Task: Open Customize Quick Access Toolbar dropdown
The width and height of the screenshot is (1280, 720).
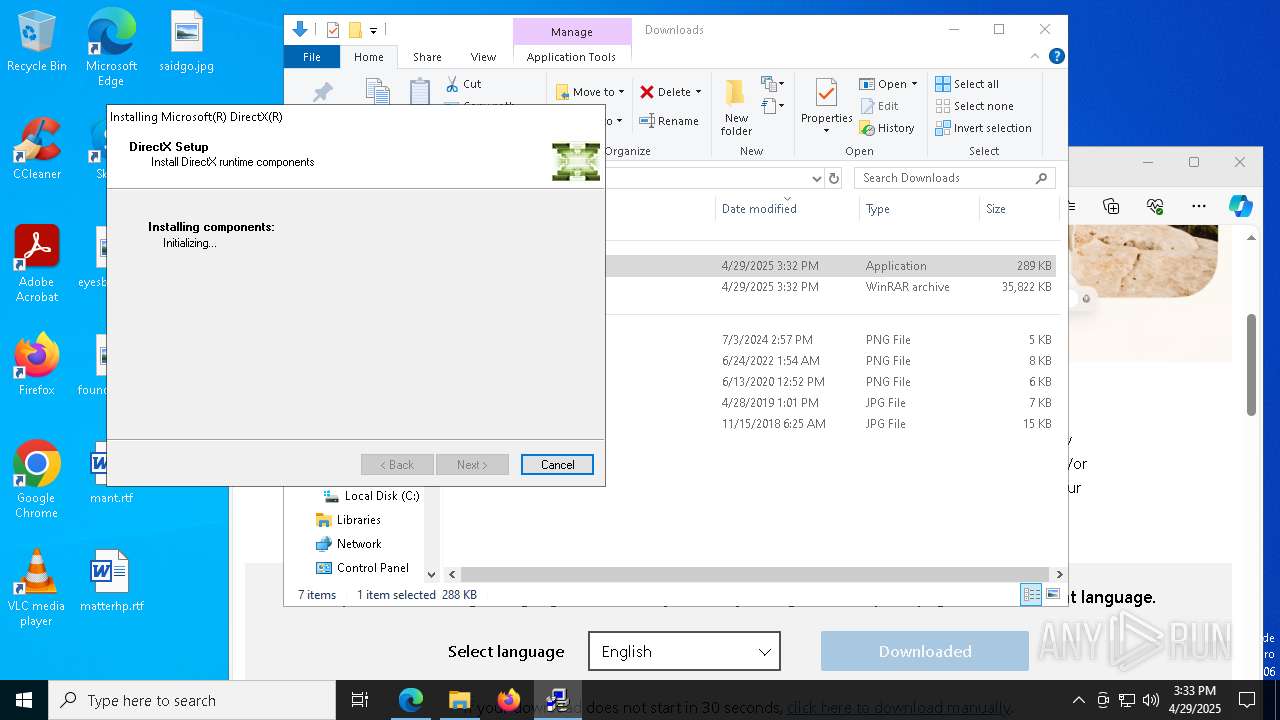Action: pos(373,31)
